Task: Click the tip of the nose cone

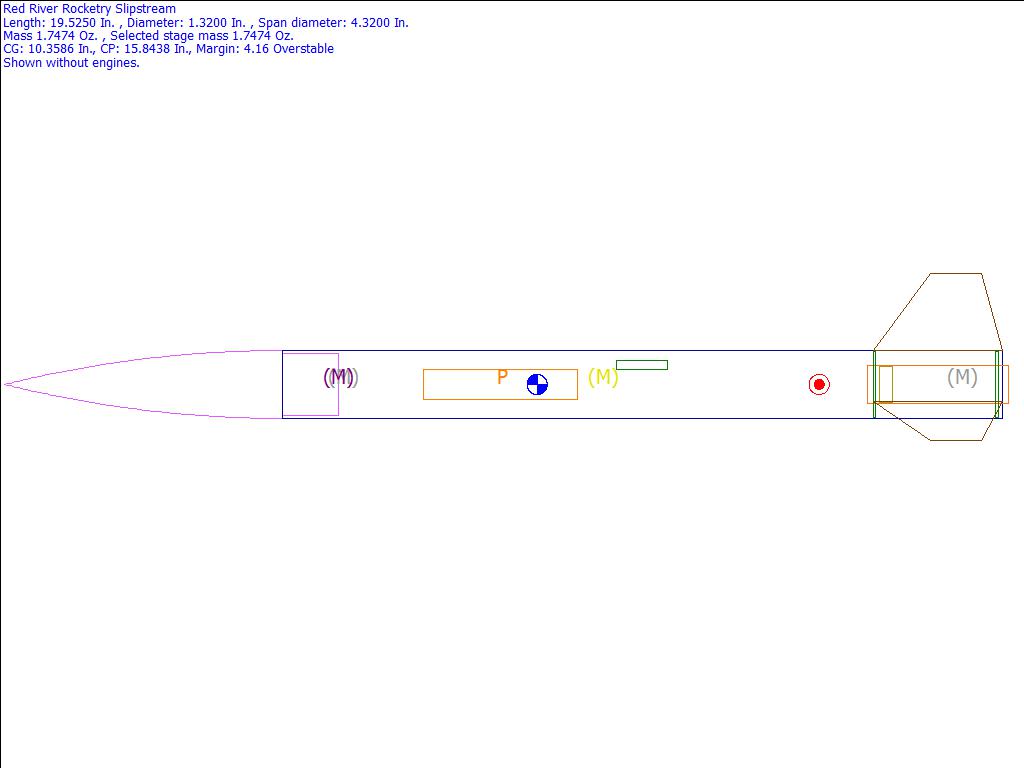Action: 7,384
